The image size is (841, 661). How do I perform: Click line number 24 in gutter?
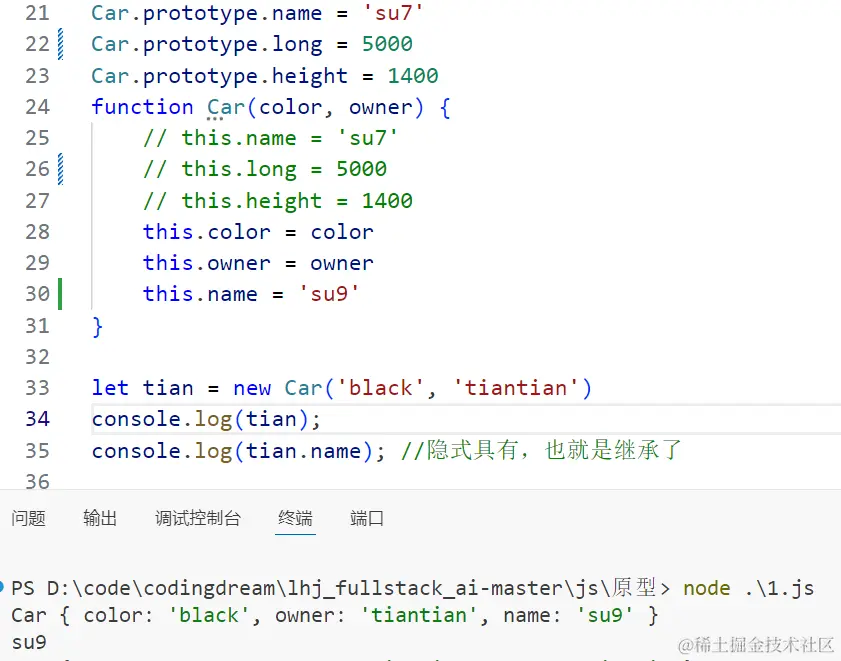[x=38, y=107]
